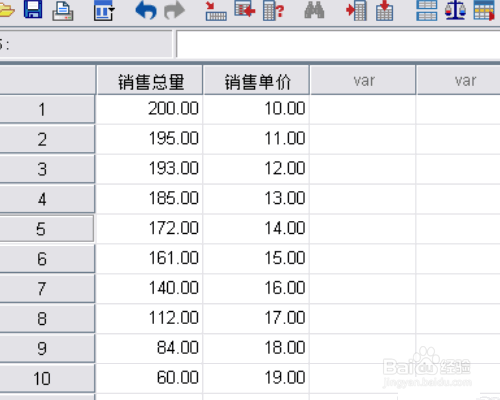Image resolution: width=500 pixels, height=400 pixels.
Task: Click the 销售单价 cell with 19.00
Action: pyautogui.click(x=256, y=378)
